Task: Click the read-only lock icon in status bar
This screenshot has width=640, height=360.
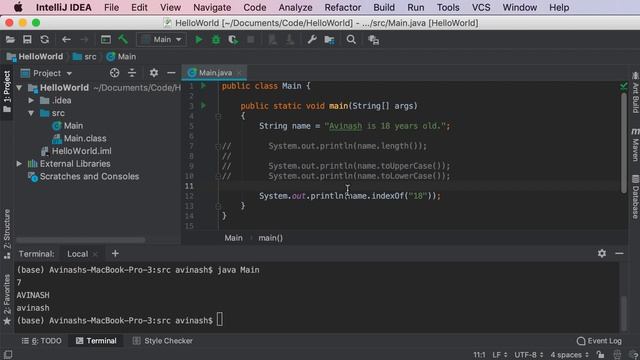Action: coord(600,355)
